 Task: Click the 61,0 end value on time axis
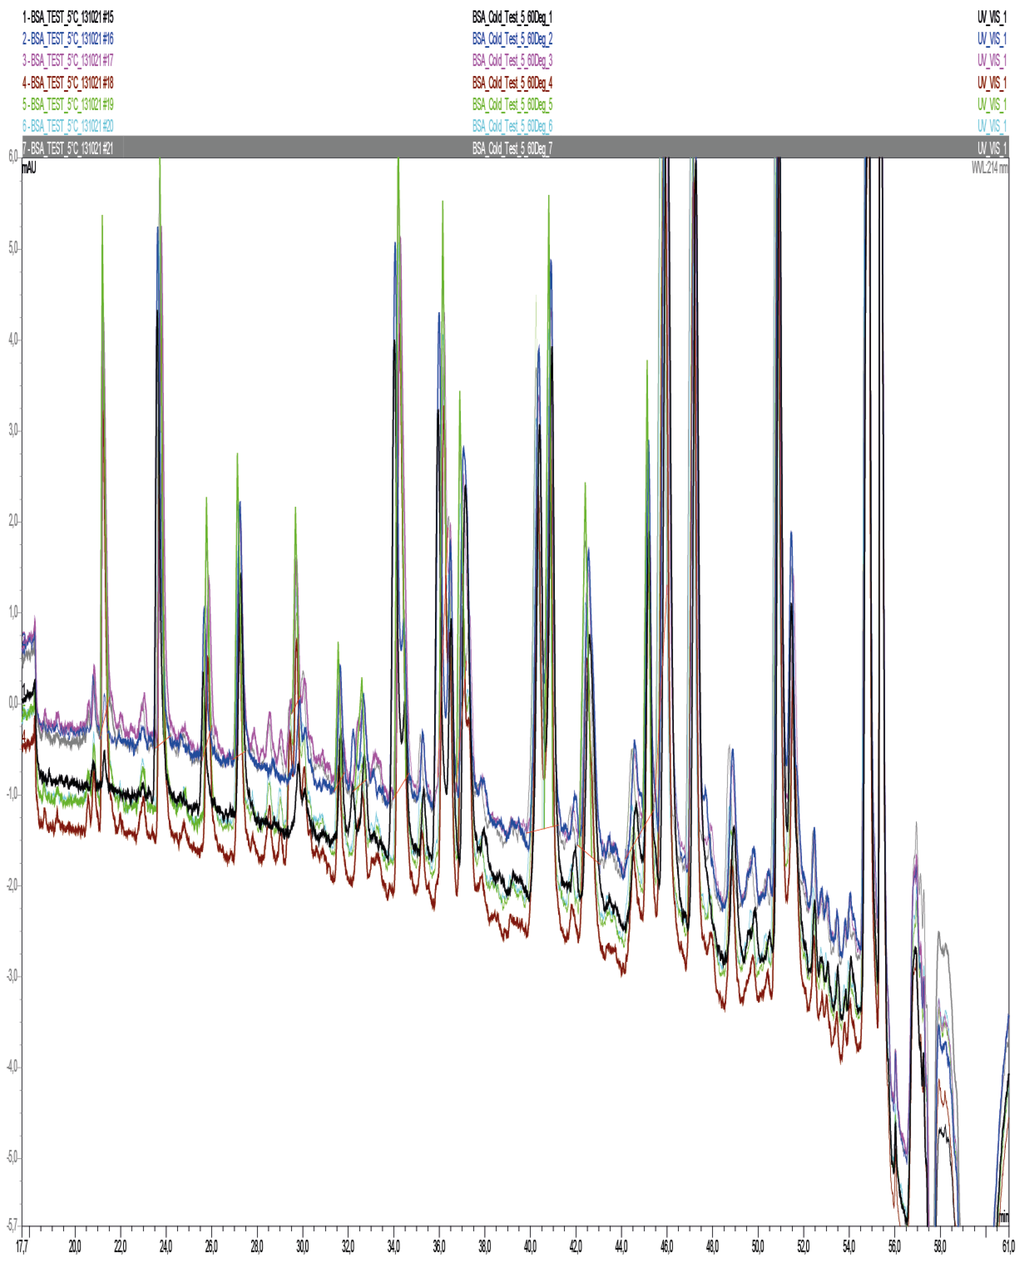[1009, 1247]
